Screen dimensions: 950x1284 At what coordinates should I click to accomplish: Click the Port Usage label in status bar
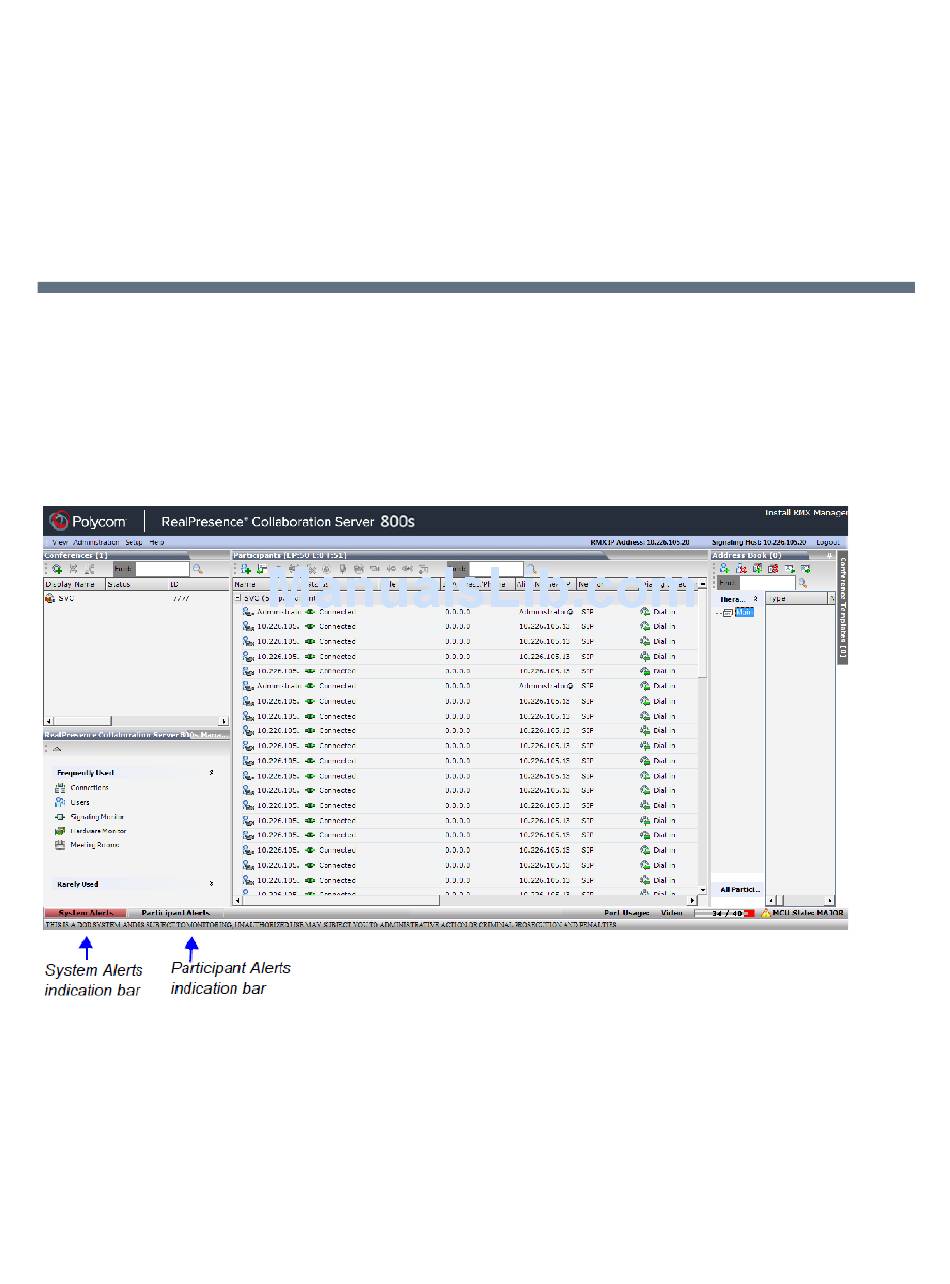point(627,913)
